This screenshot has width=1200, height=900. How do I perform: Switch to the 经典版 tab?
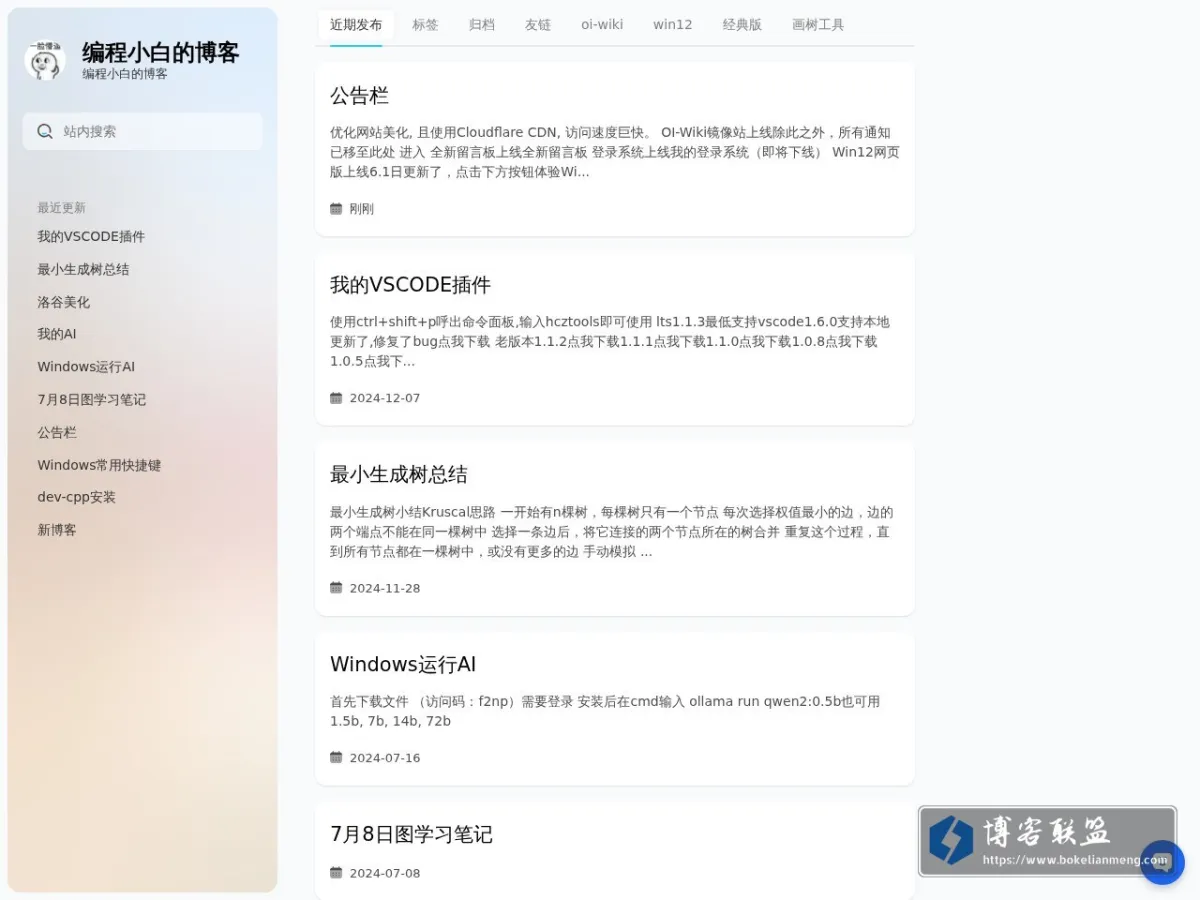pos(742,25)
